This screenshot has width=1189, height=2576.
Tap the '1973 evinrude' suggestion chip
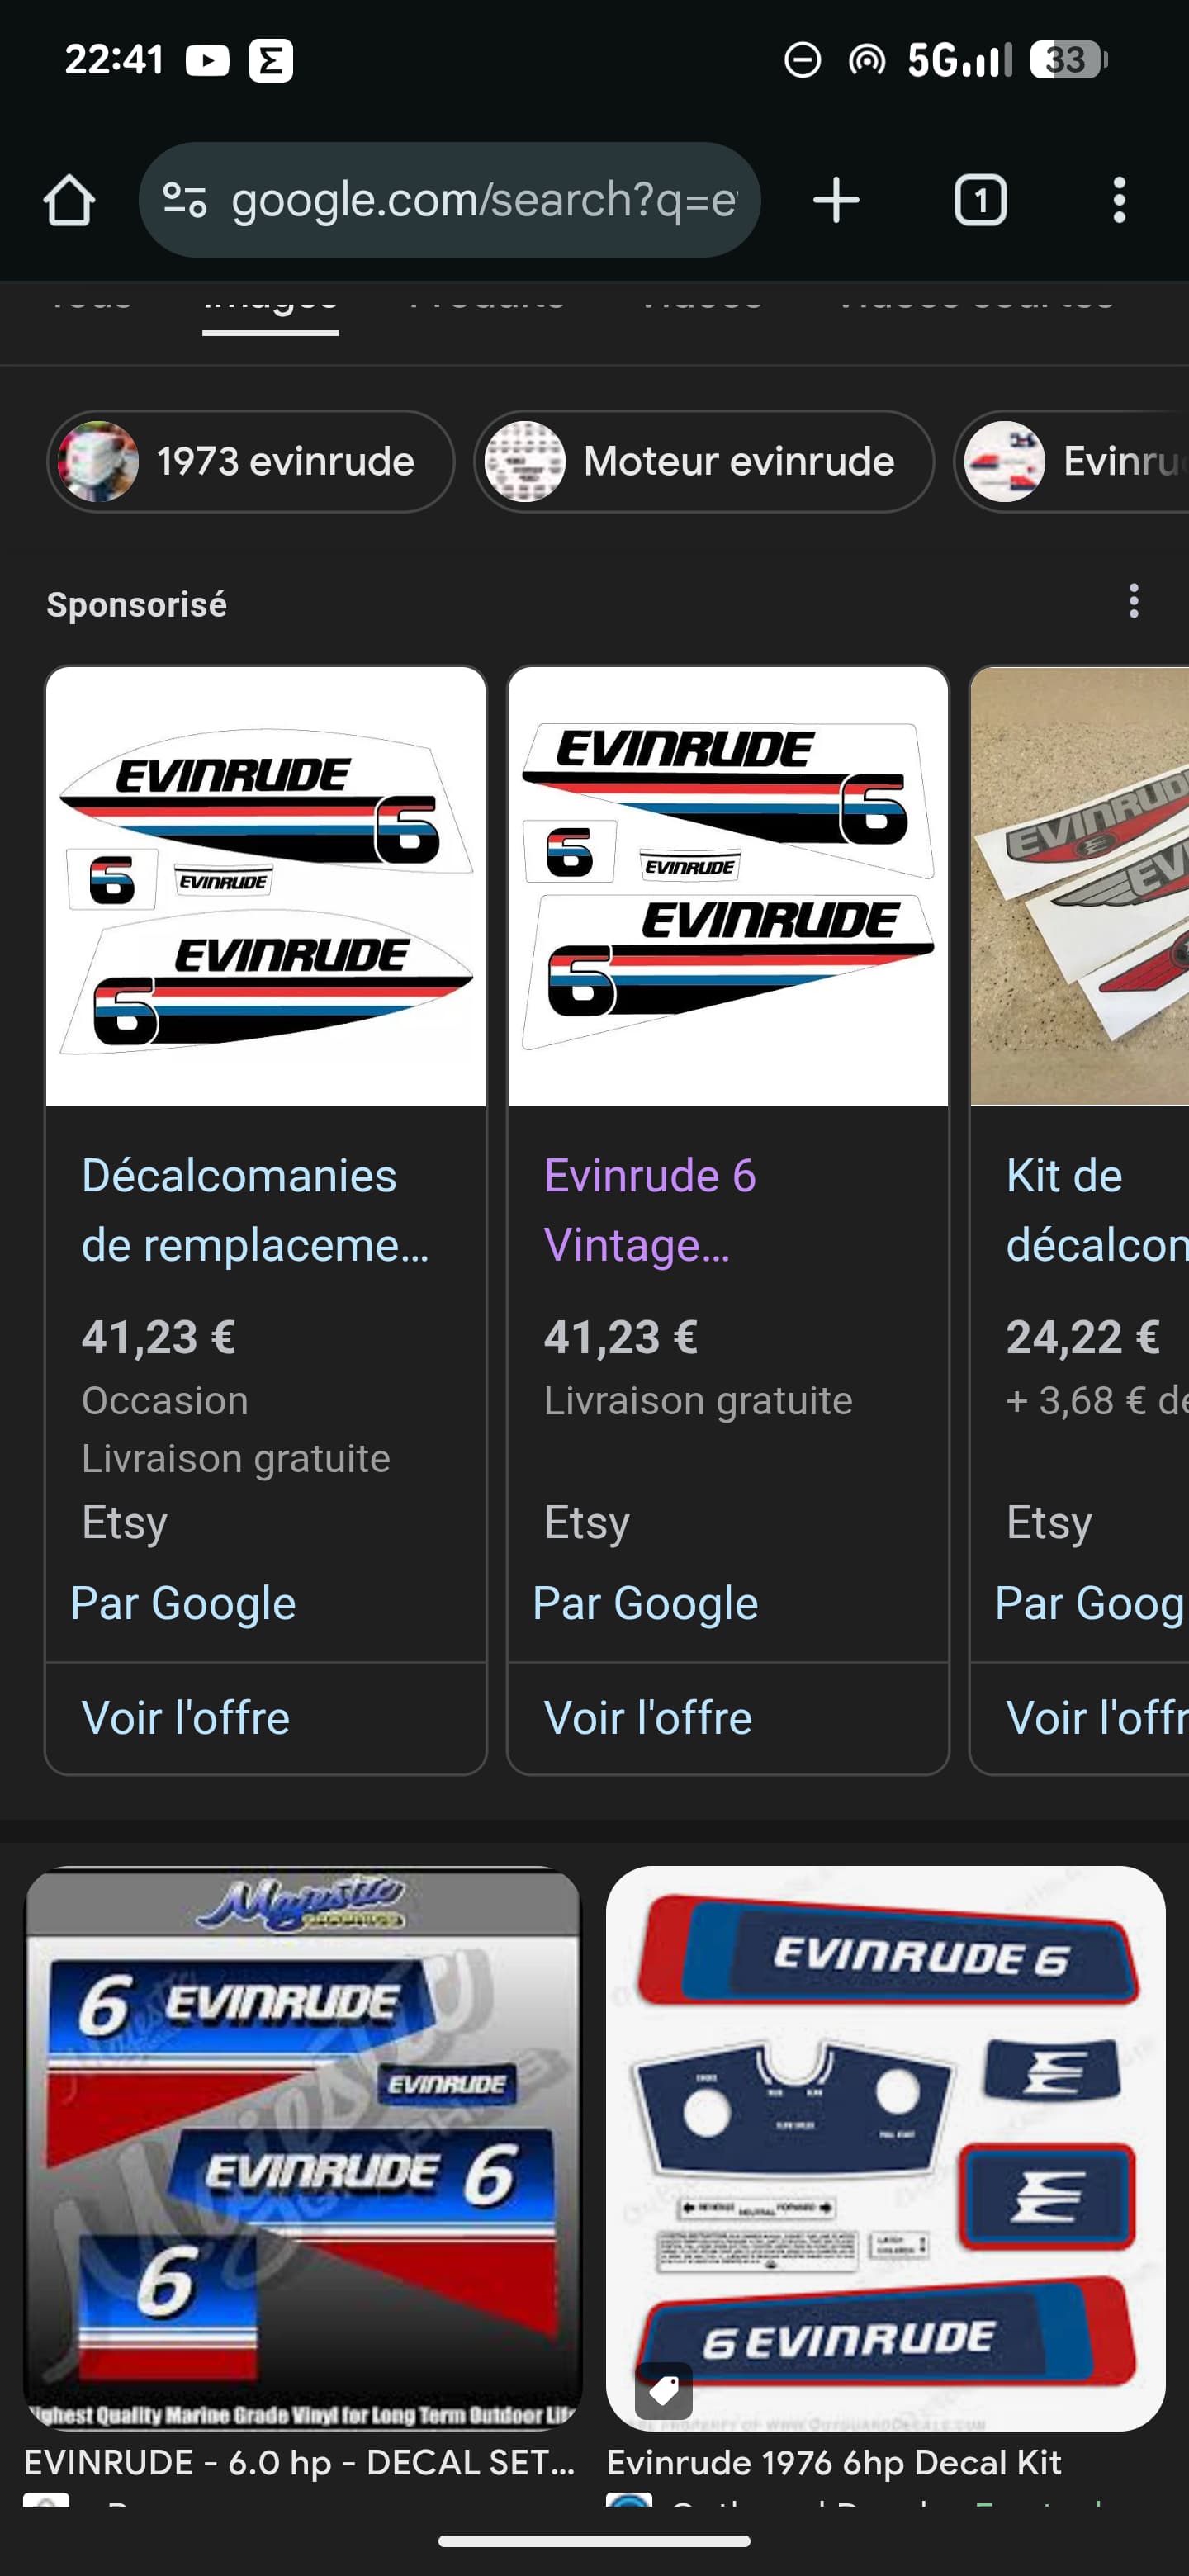click(250, 461)
